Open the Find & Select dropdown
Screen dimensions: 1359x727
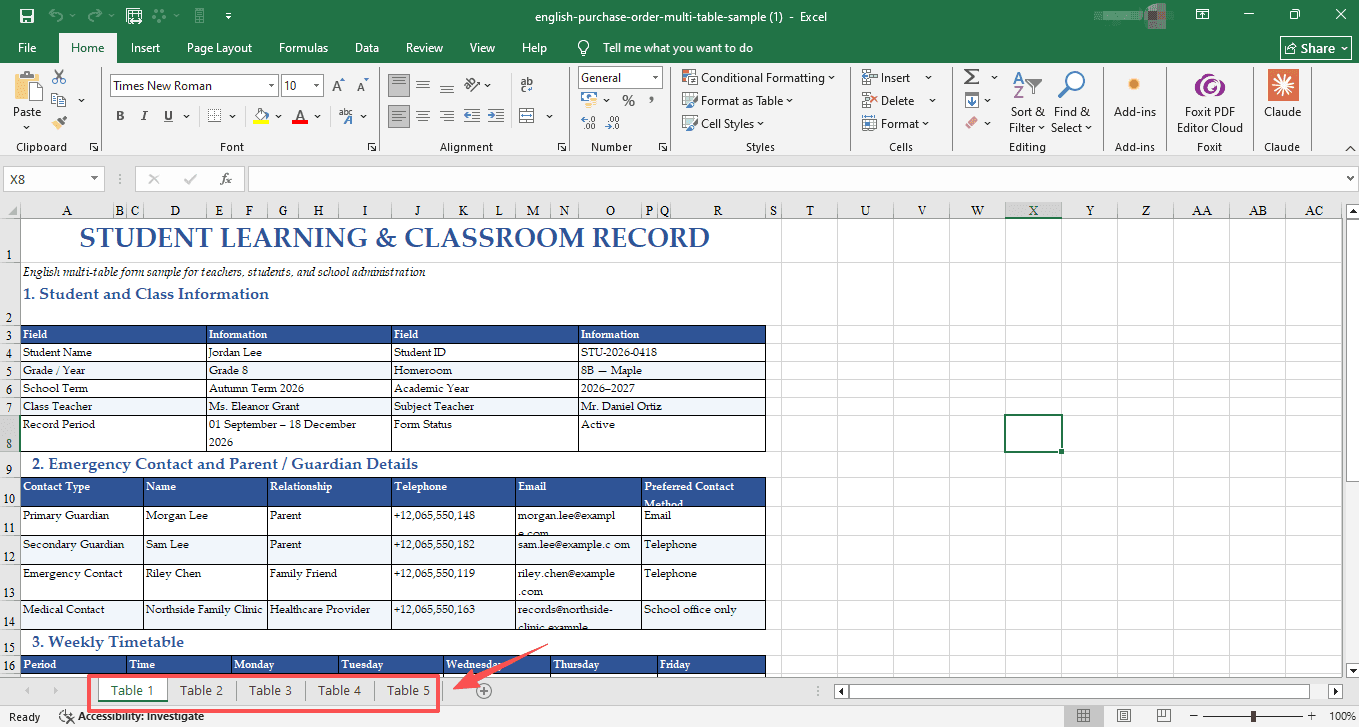pyautogui.click(x=1071, y=102)
